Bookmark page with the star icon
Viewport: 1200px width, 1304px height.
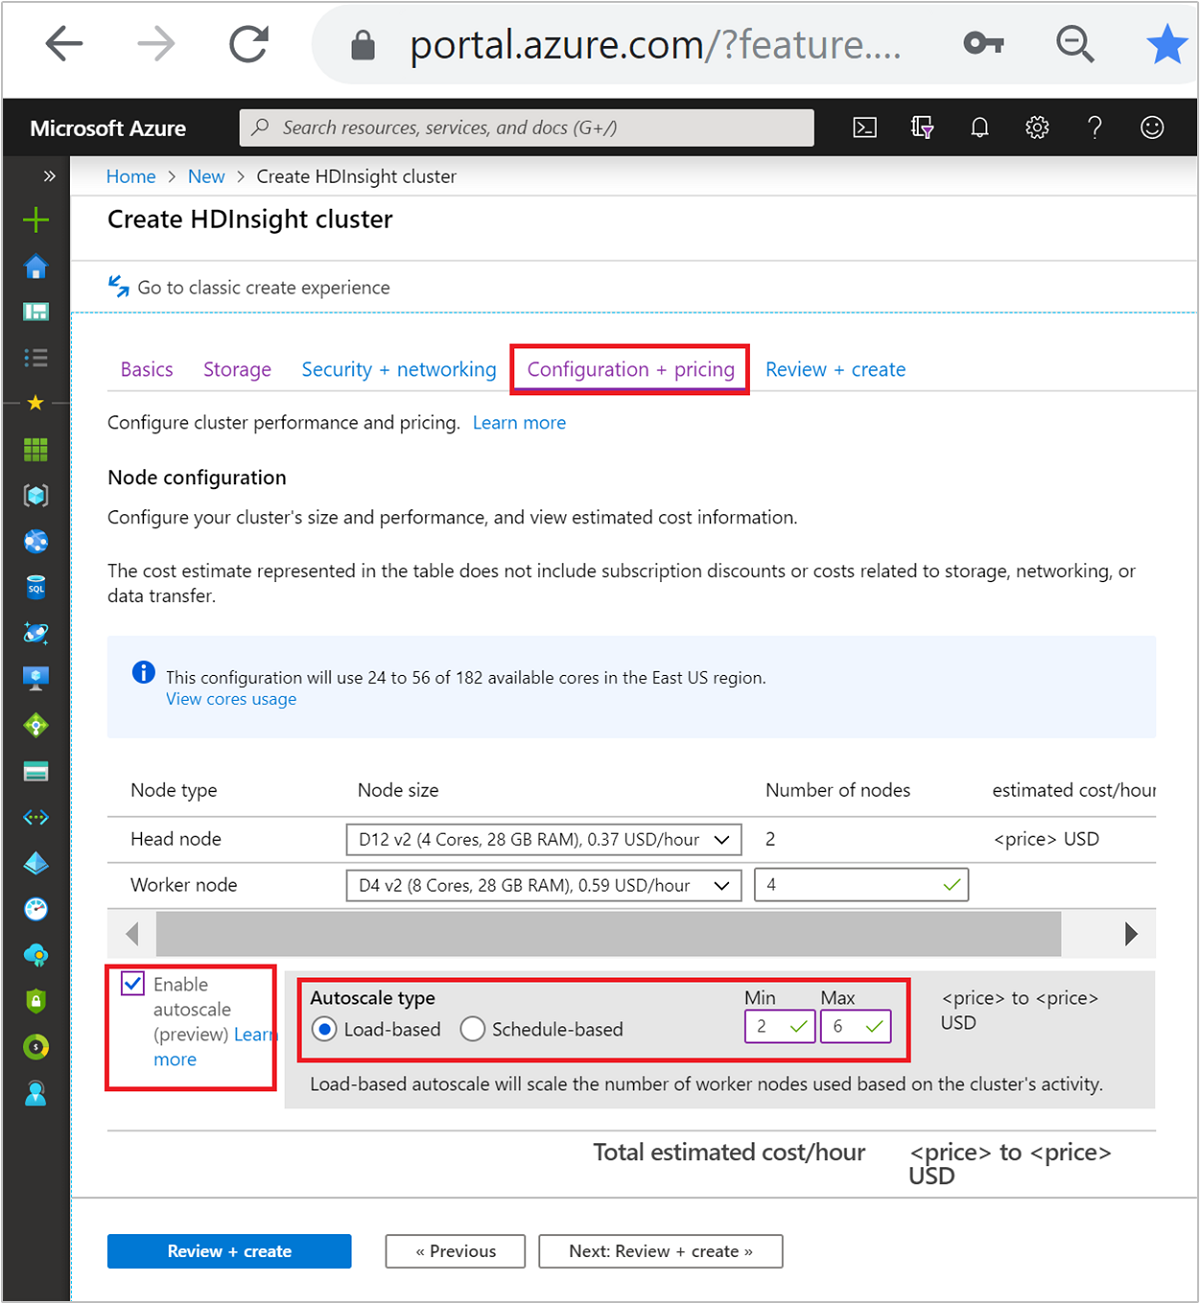[x=1166, y=44]
